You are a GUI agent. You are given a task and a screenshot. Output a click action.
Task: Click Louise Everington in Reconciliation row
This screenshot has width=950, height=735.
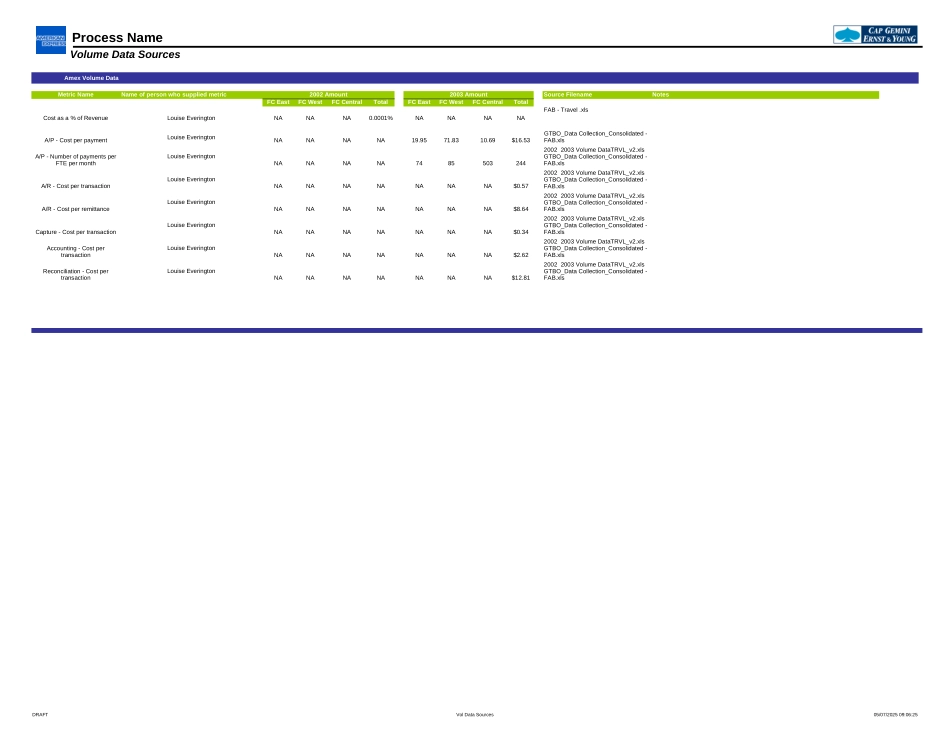[x=191, y=271]
